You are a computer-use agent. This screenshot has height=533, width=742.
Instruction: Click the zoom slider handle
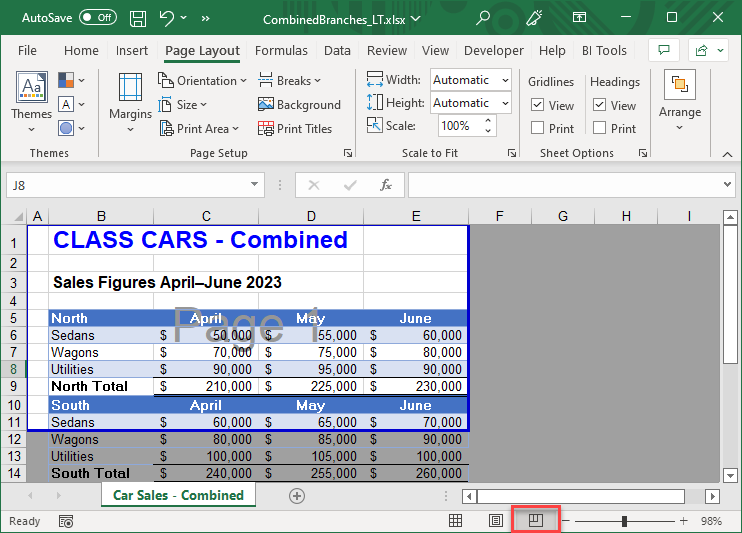[x=624, y=521]
